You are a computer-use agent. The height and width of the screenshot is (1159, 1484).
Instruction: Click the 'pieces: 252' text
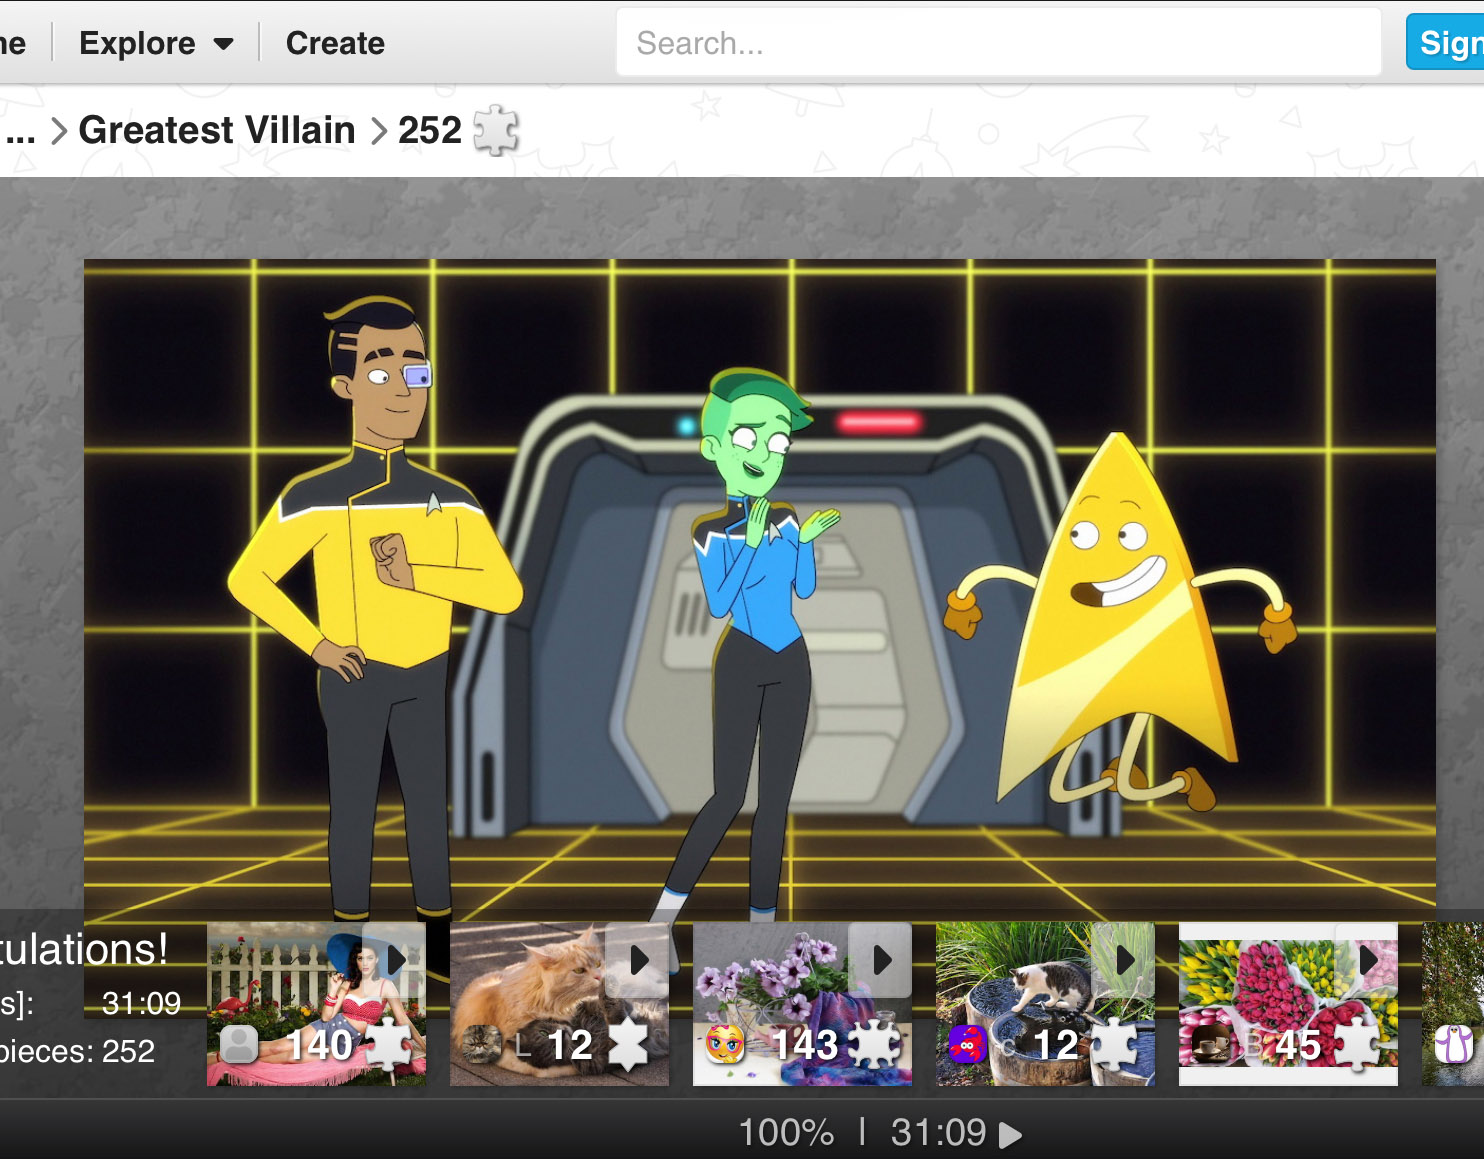tap(78, 1051)
